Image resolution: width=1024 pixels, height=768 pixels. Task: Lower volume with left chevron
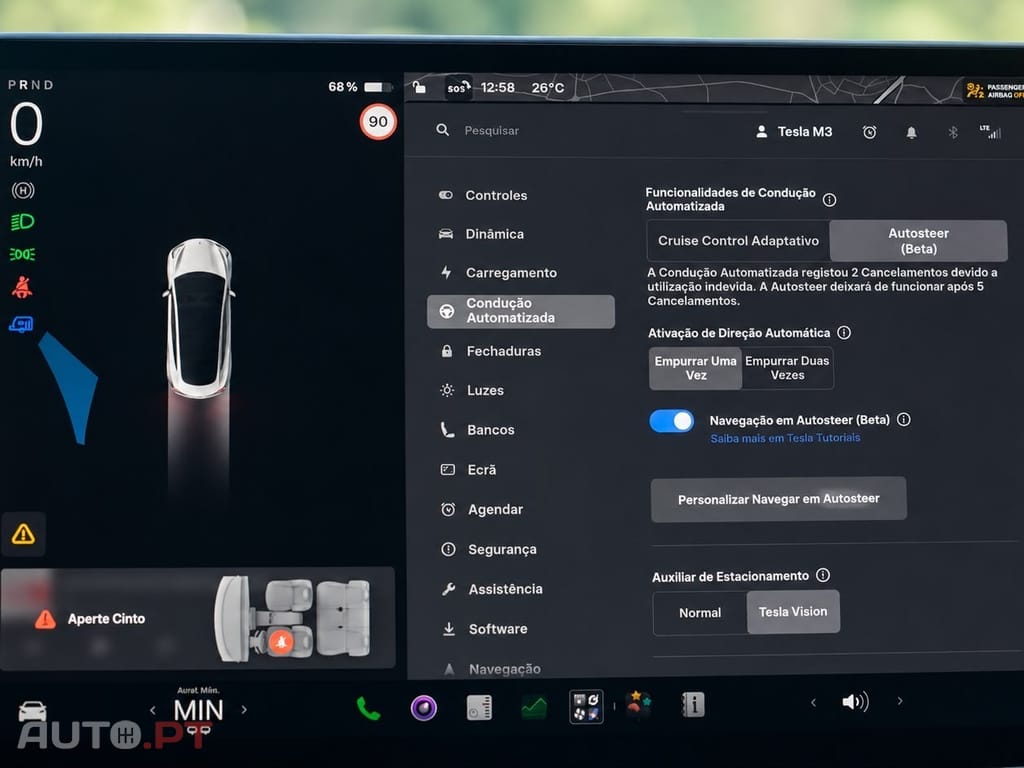813,702
